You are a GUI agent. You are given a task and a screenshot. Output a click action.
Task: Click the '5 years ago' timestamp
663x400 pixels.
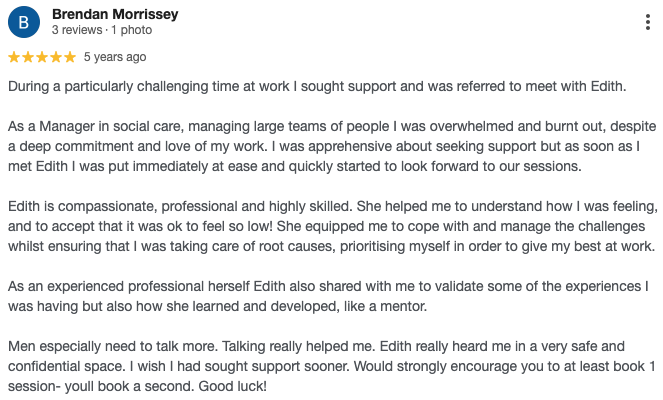pos(114,57)
